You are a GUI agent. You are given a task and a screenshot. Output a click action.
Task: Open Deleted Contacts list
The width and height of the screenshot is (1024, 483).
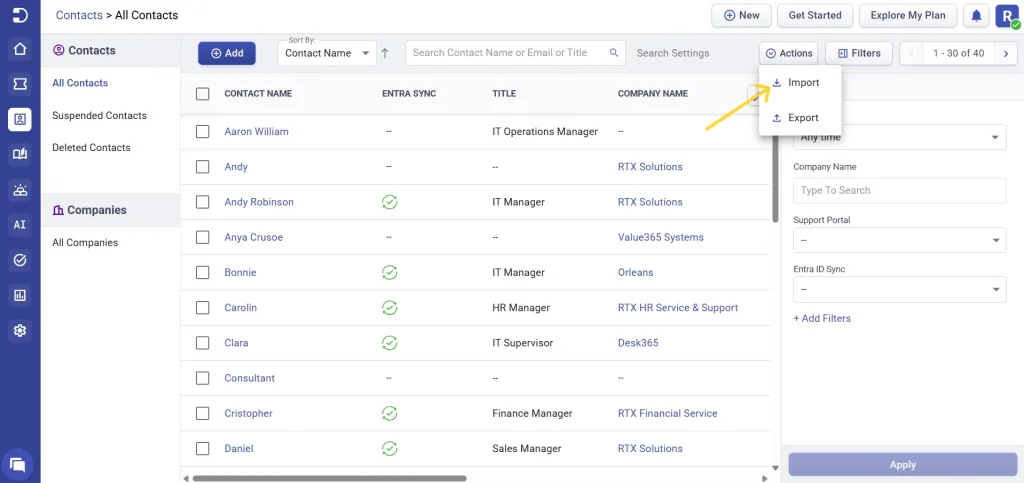(91, 148)
